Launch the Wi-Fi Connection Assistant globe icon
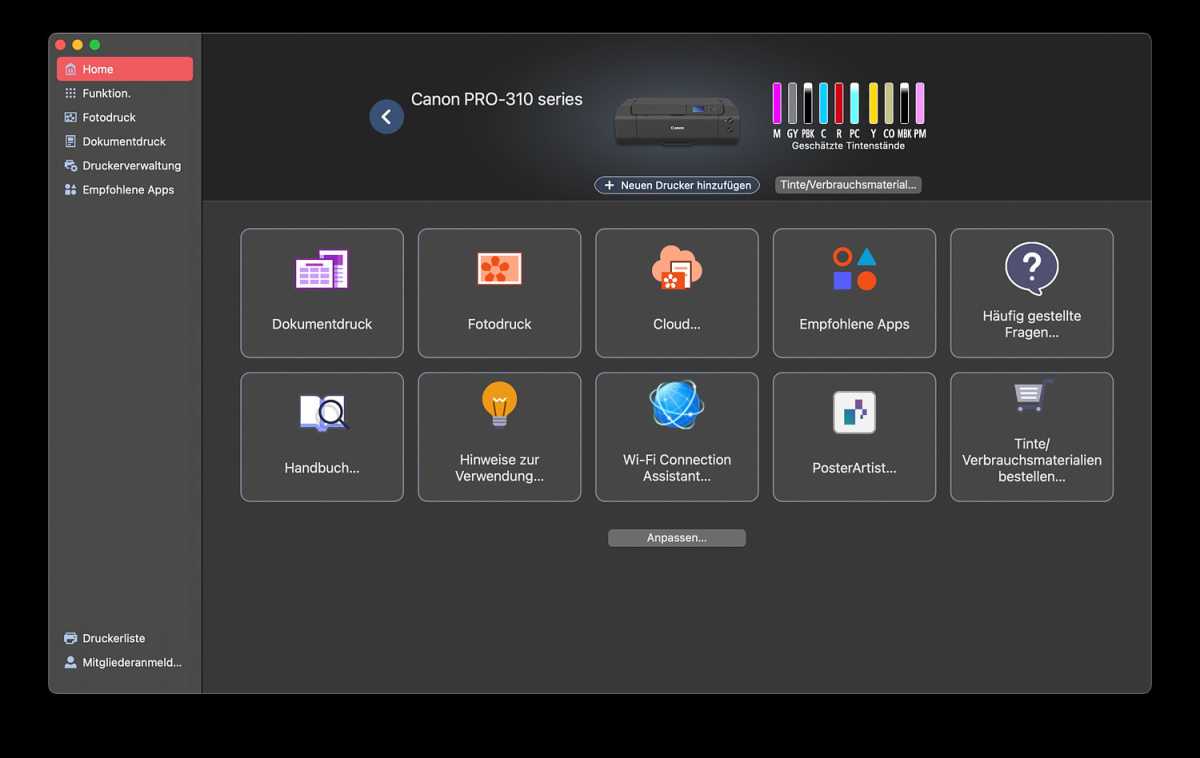1200x758 pixels. (x=677, y=405)
